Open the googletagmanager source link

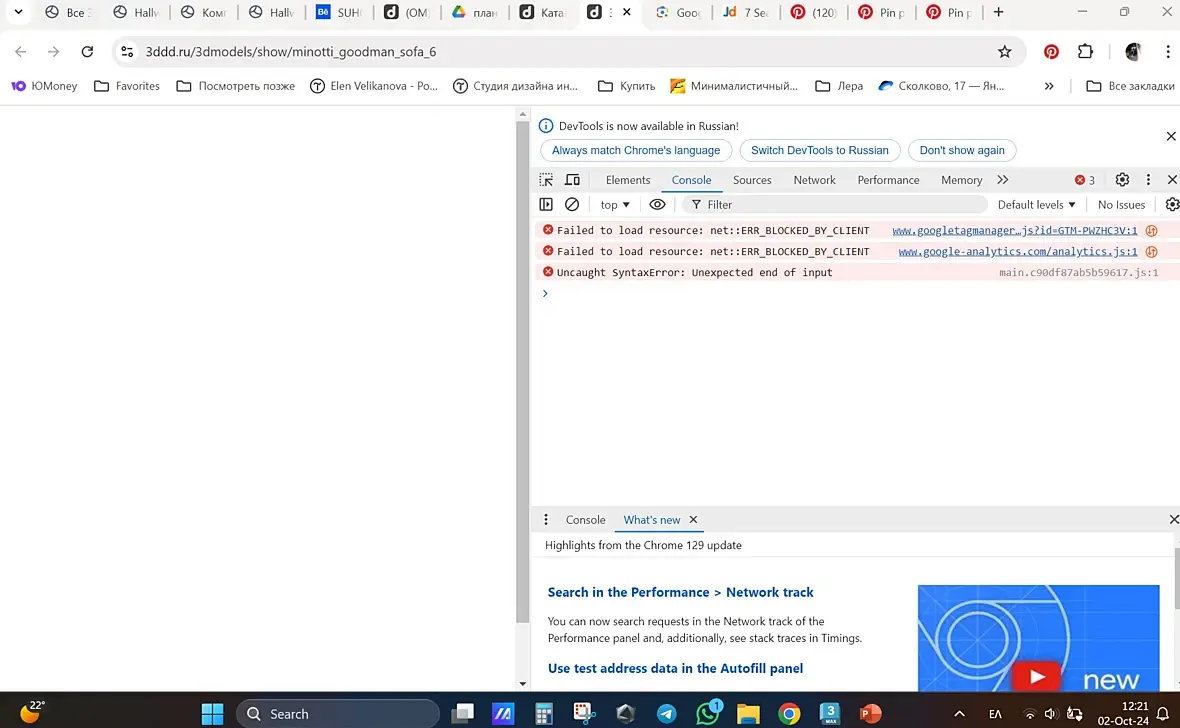click(1014, 230)
